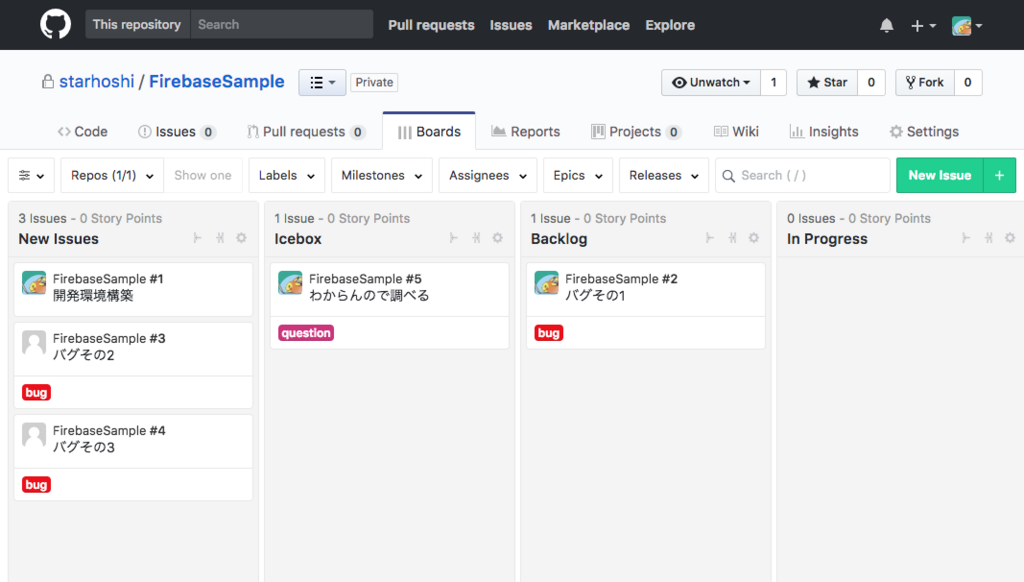
Task: Switch to the Code tab
Action: [82, 131]
